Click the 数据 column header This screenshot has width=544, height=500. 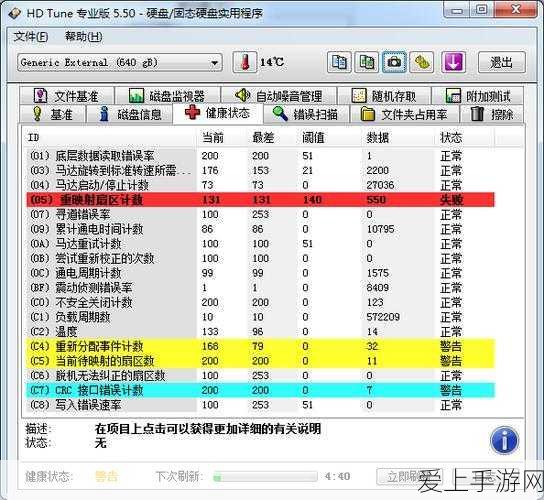[398, 138]
